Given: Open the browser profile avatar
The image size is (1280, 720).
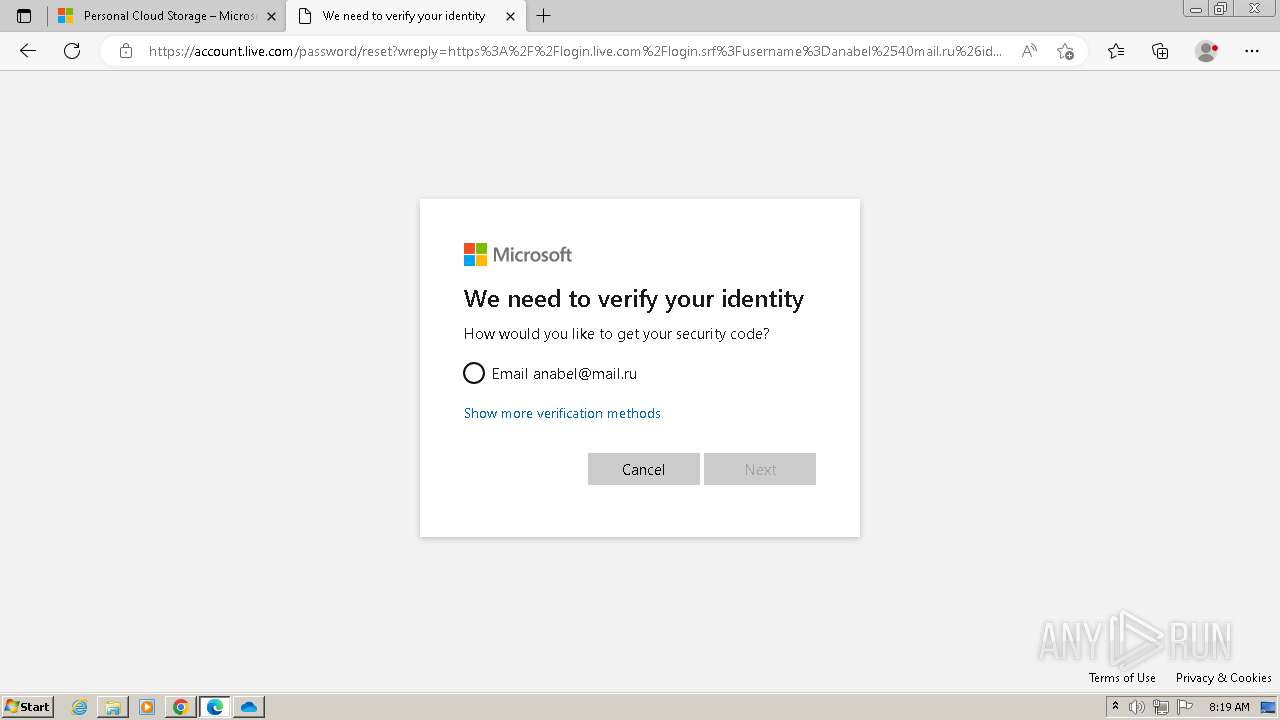Looking at the screenshot, I should pos(1206,51).
